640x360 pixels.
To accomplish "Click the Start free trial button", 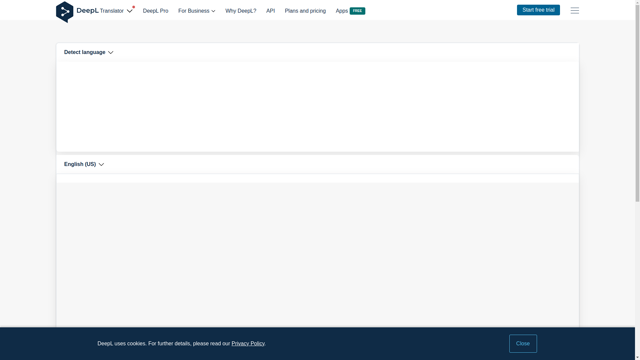I will point(538,10).
